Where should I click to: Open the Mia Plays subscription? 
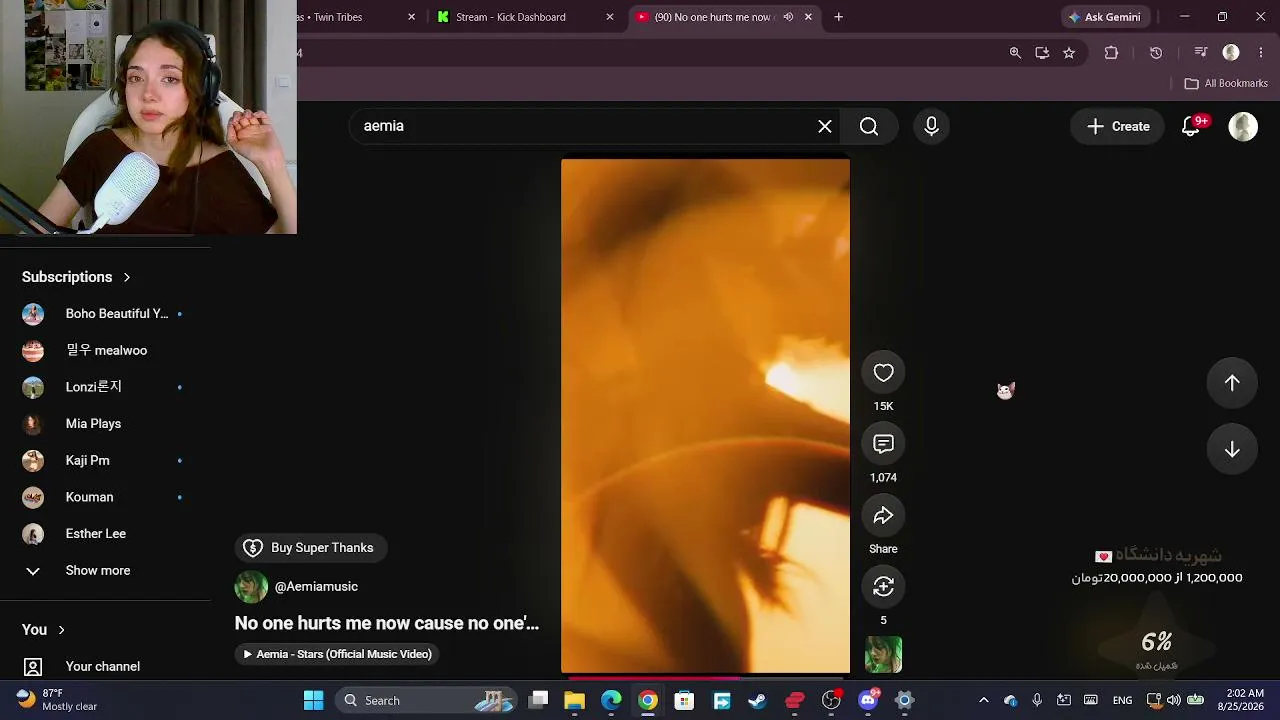pos(105,424)
